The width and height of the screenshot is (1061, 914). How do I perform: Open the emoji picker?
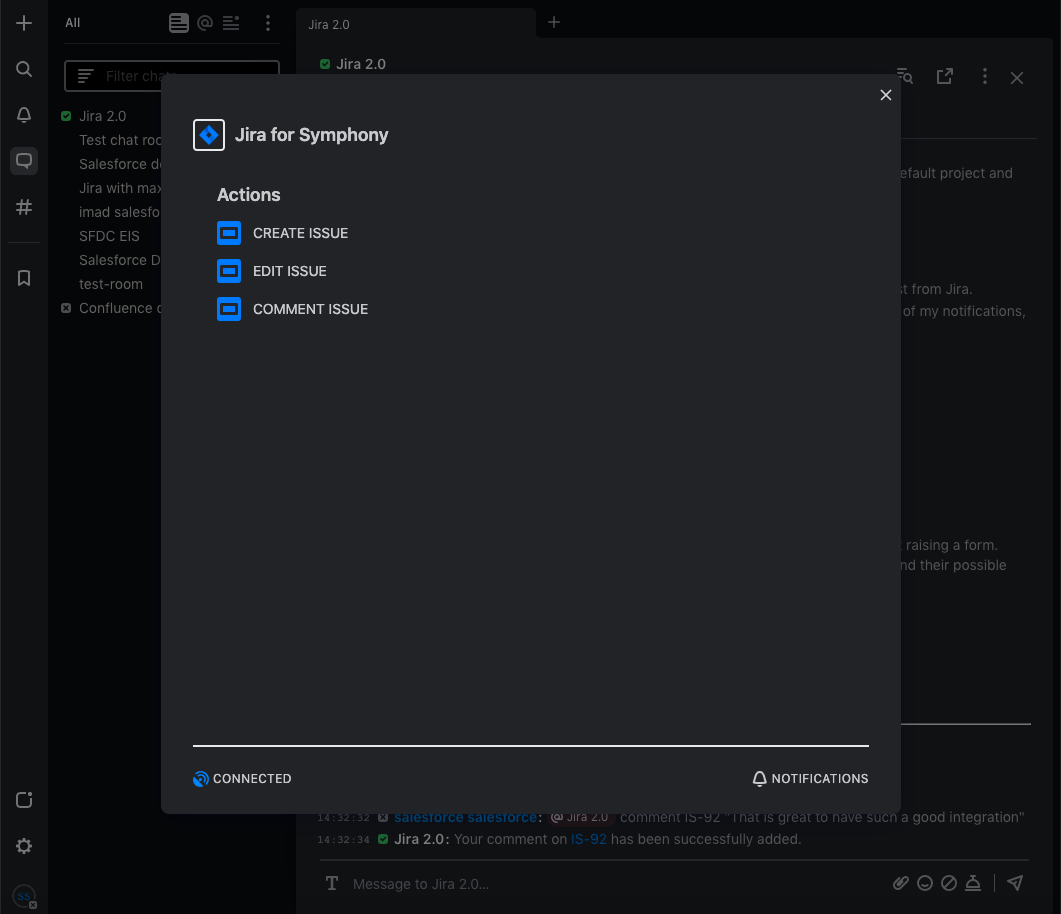coord(925,883)
